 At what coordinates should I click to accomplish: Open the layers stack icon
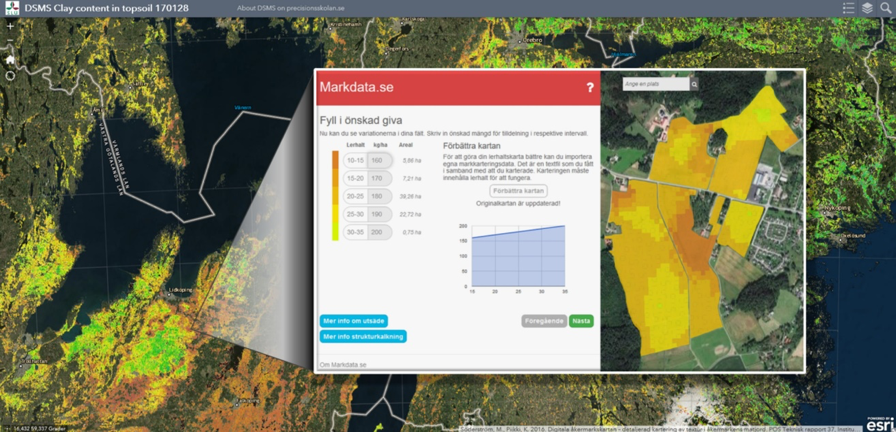click(867, 8)
